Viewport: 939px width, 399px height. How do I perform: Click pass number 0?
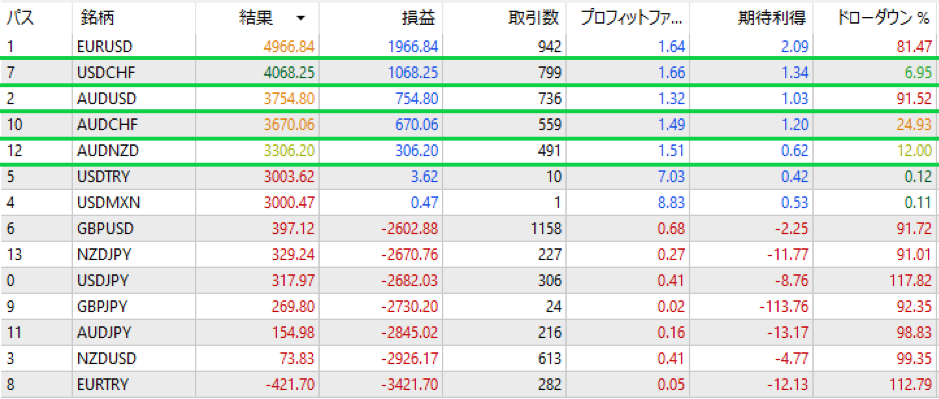[x=10, y=280]
